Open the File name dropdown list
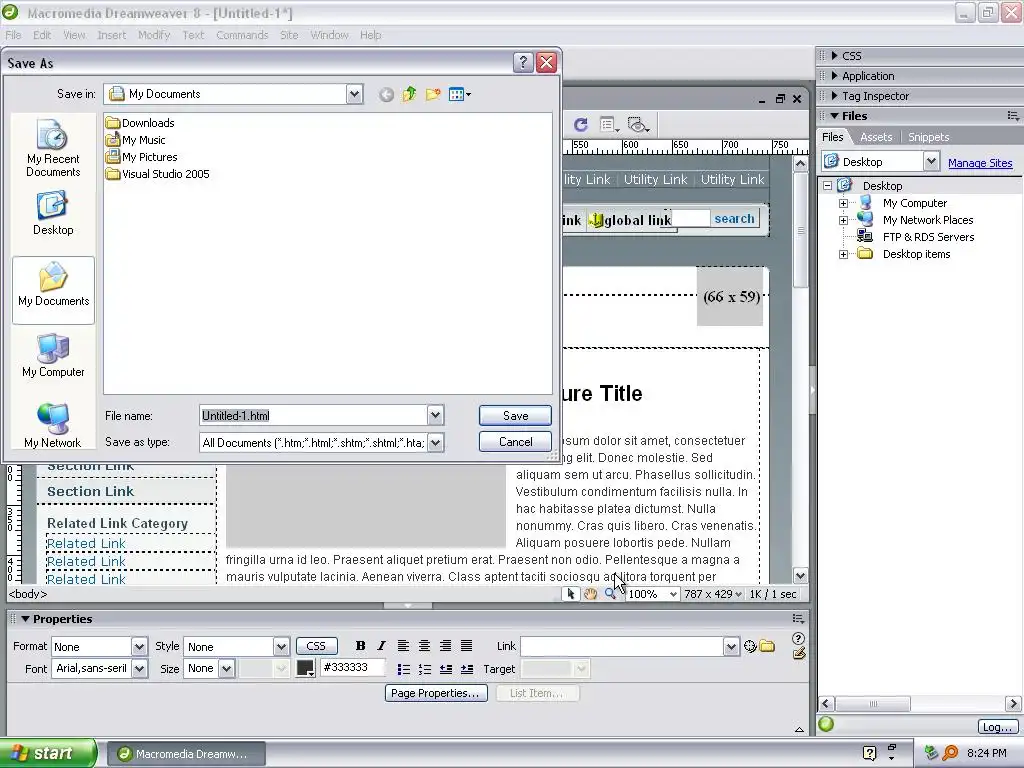Screen dimensions: 1024x768 [x=436, y=415]
